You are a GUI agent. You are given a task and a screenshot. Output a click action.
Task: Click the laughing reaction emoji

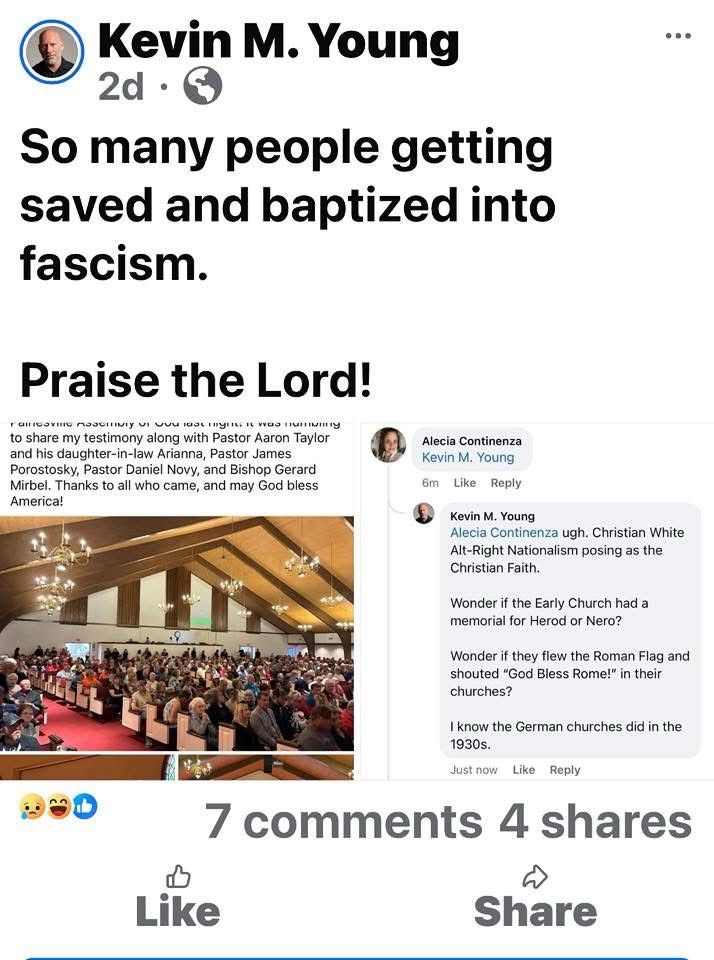click(x=59, y=807)
